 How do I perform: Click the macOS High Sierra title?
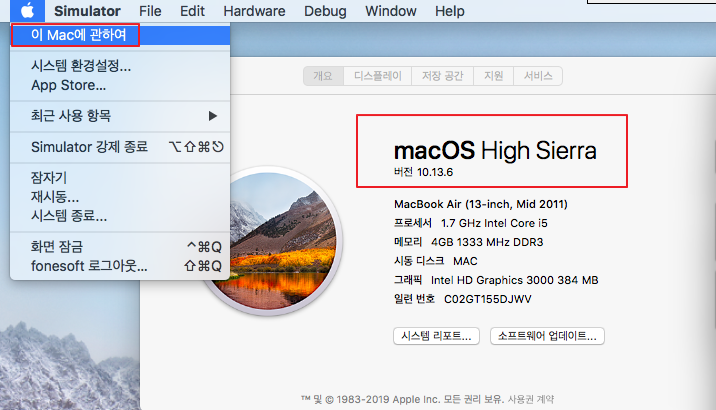click(495, 151)
